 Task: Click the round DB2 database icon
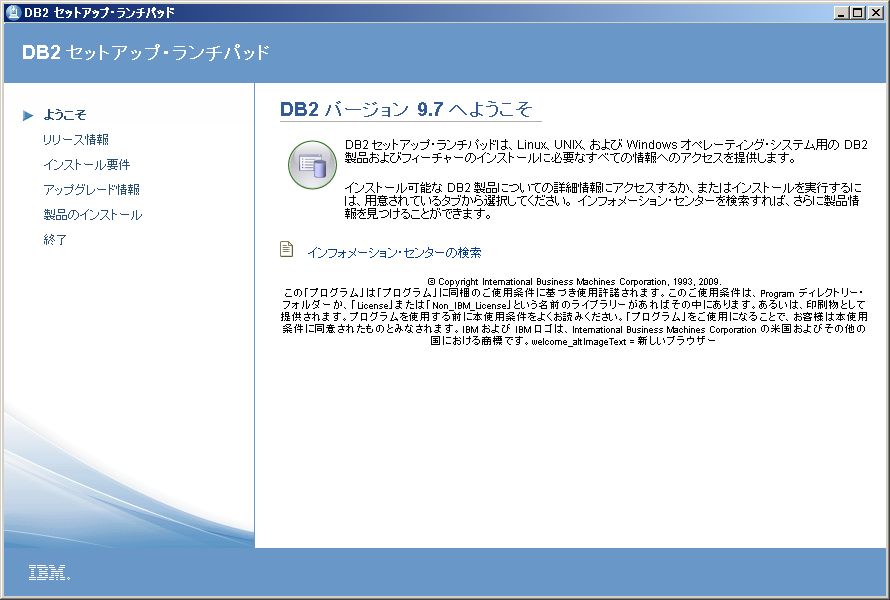pyautogui.click(x=312, y=165)
